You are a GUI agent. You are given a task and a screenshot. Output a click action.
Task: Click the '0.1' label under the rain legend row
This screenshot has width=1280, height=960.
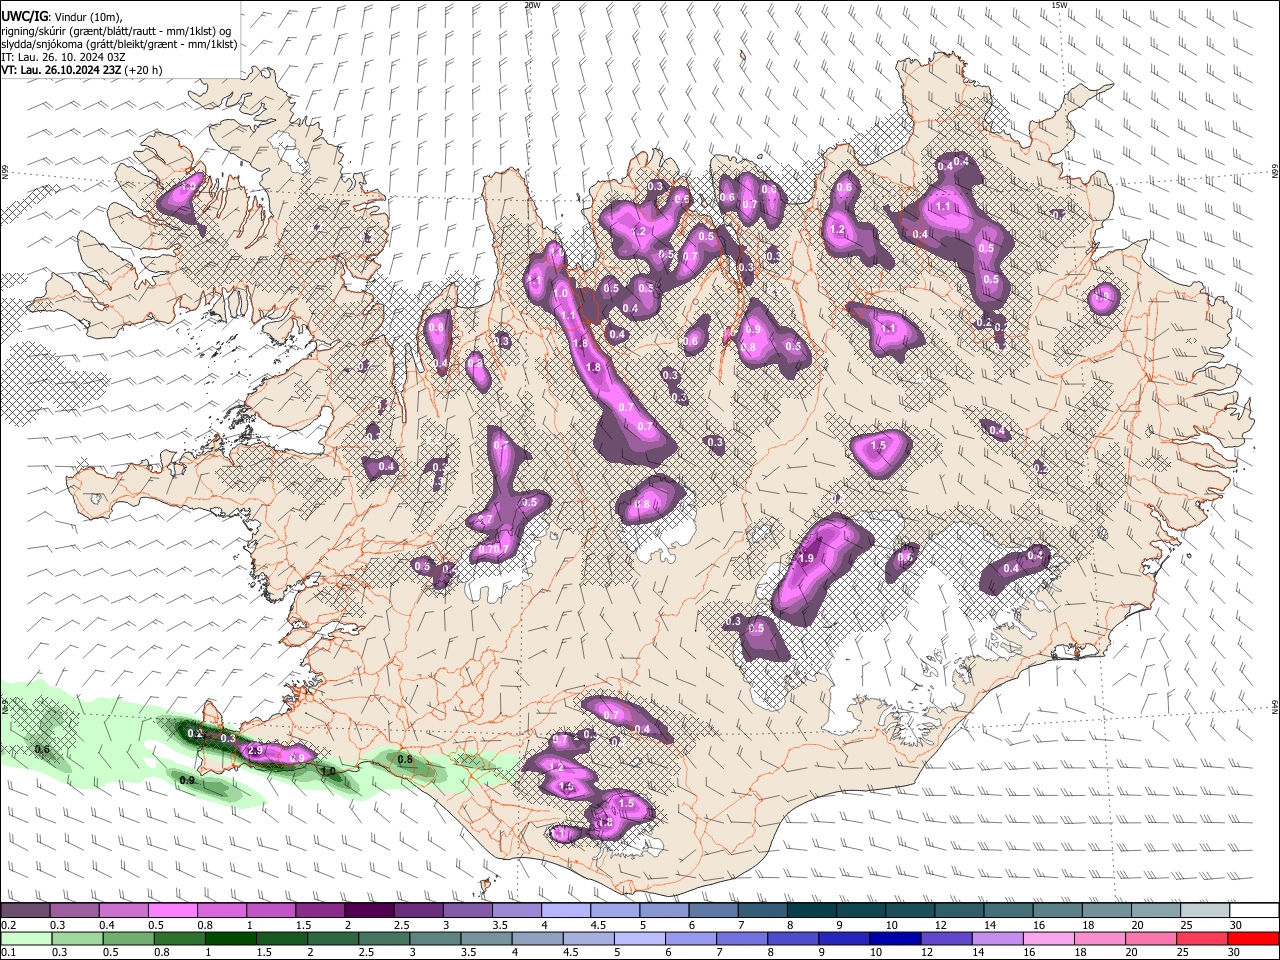click(x=7, y=953)
